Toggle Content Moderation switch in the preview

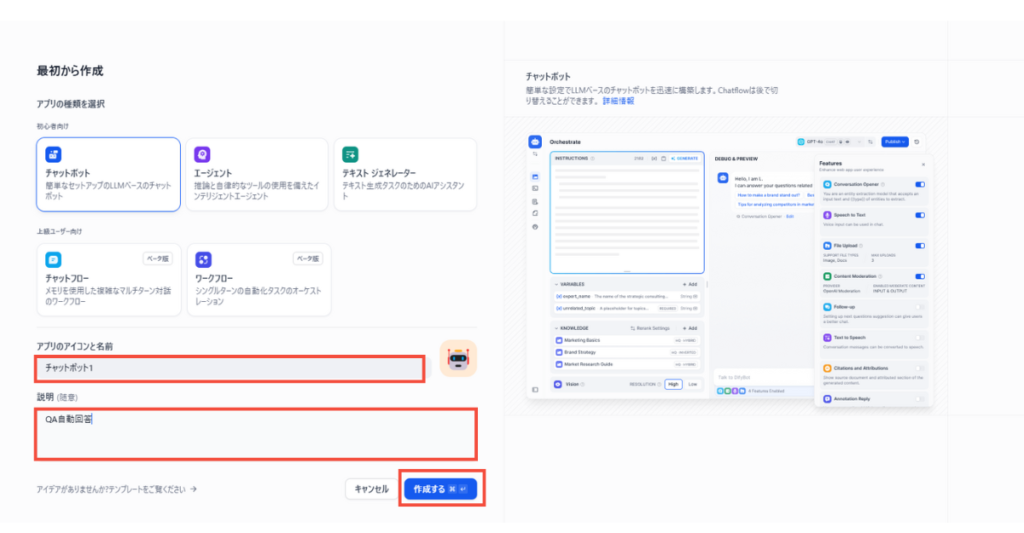coord(920,277)
